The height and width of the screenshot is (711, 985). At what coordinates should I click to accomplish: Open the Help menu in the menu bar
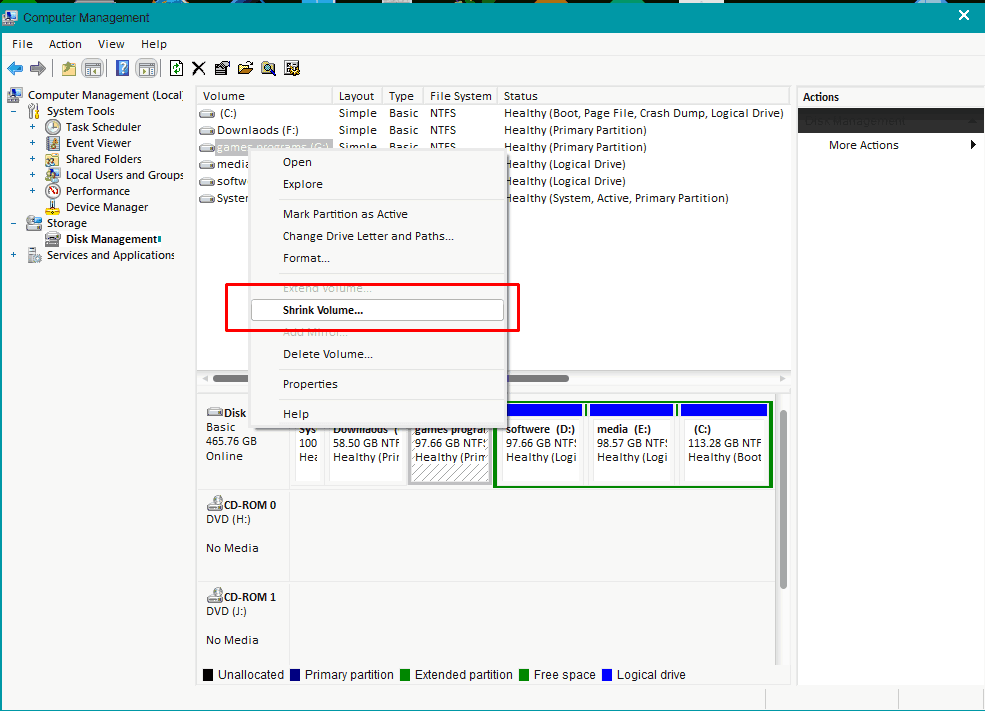point(154,44)
